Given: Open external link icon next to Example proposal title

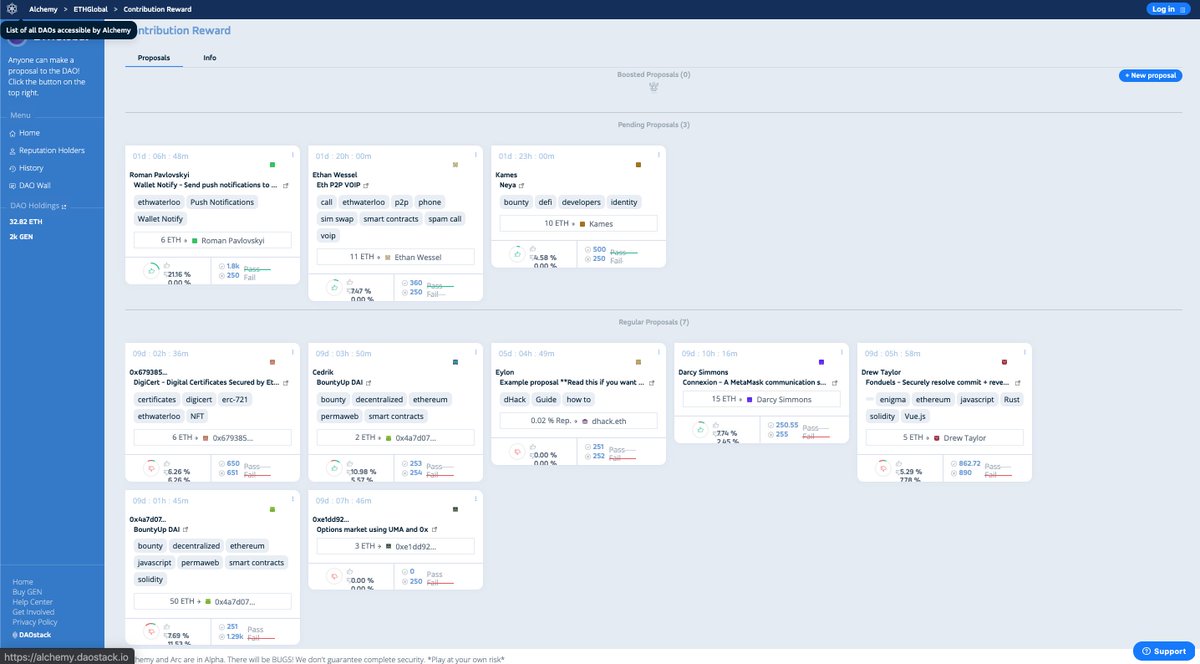Looking at the screenshot, I should tap(654, 383).
